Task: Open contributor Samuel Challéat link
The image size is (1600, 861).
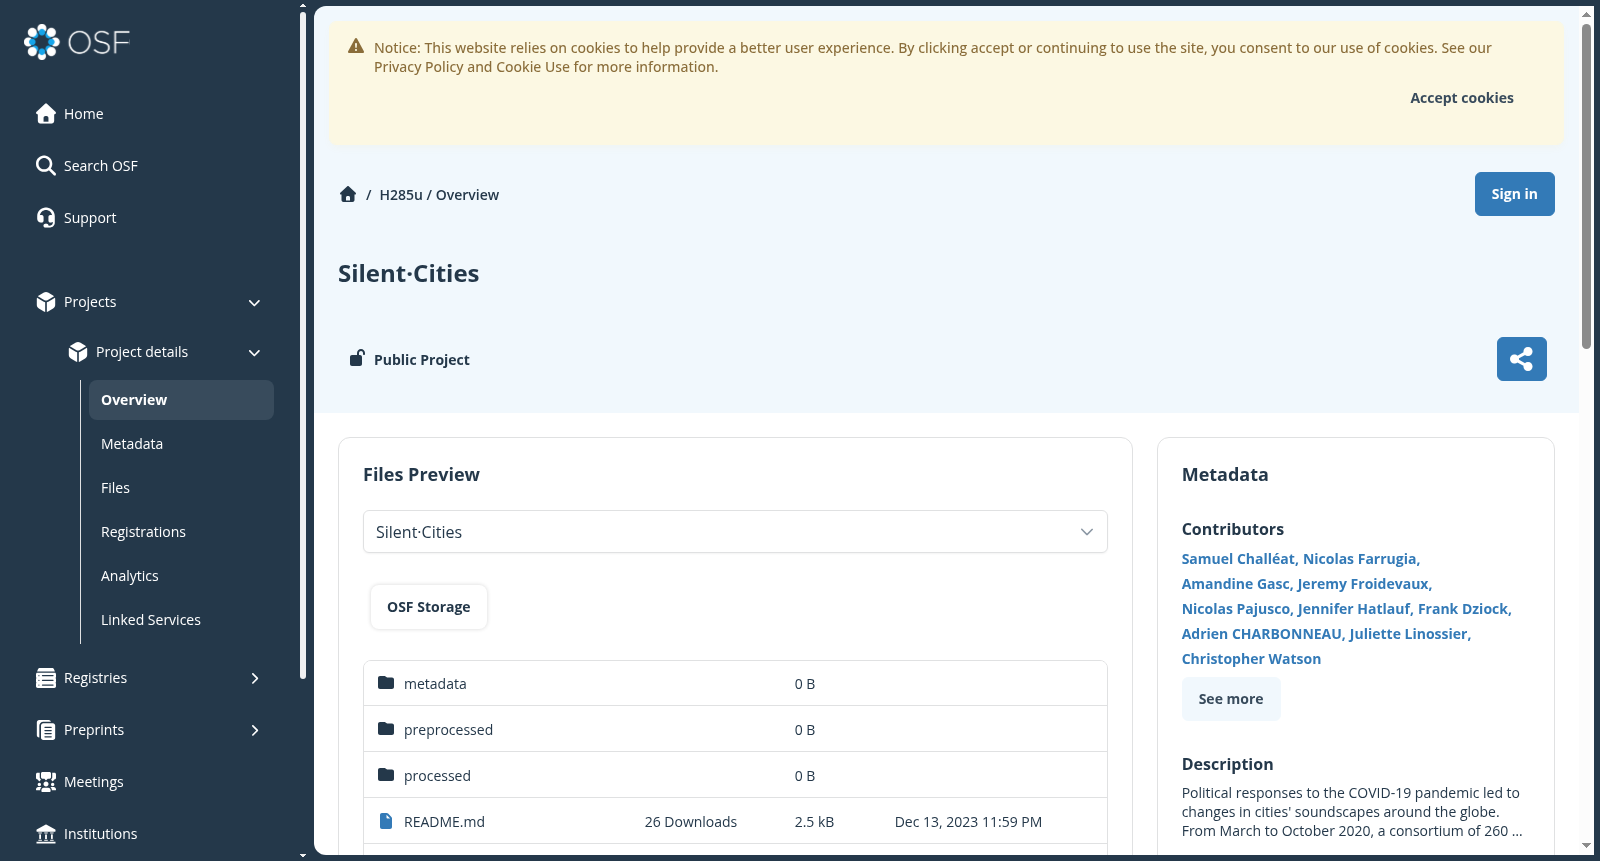Action: (1239, 559)
